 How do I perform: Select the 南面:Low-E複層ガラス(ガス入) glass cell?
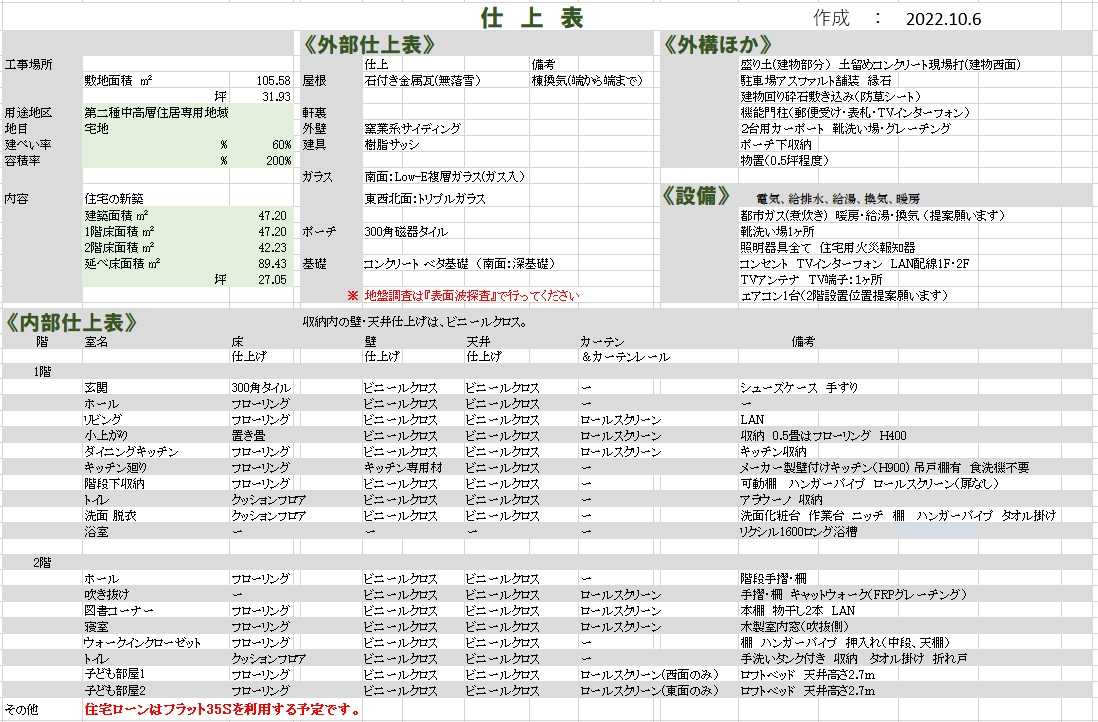point(444,177)
